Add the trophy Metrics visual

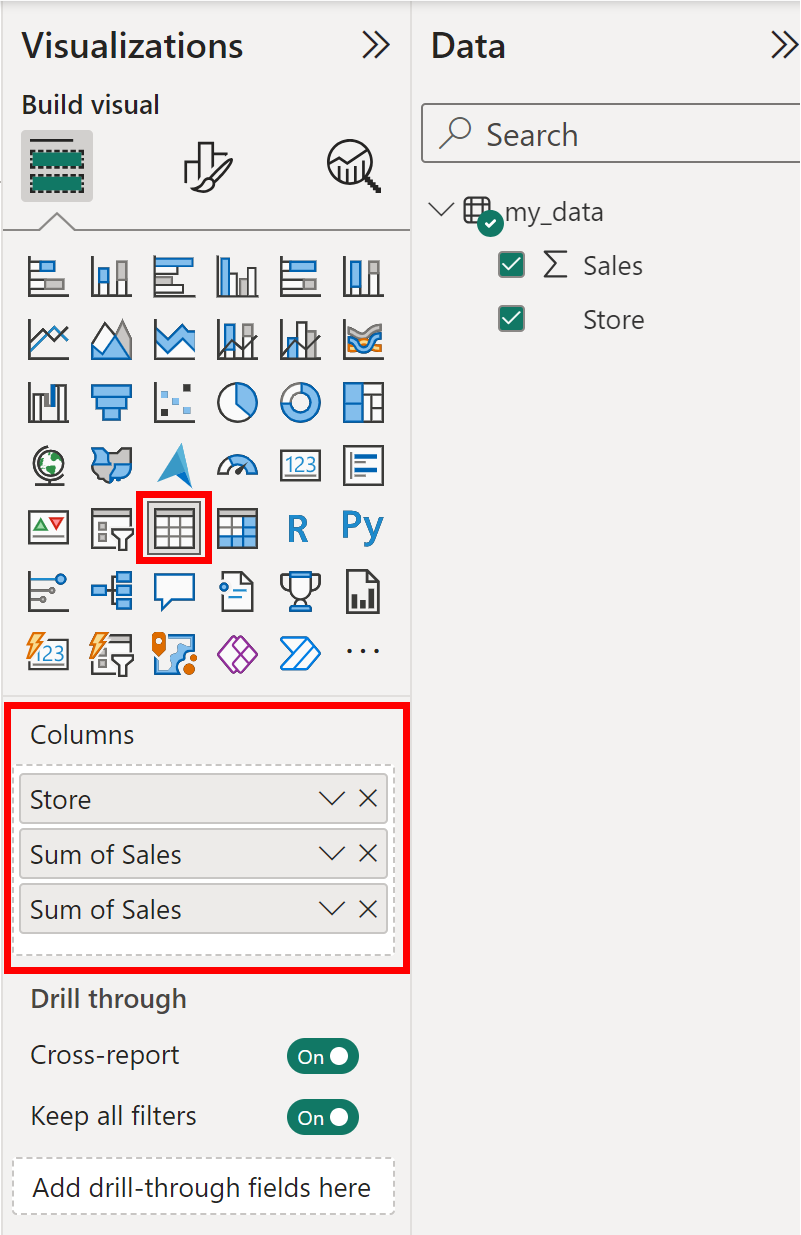[300, 590]
